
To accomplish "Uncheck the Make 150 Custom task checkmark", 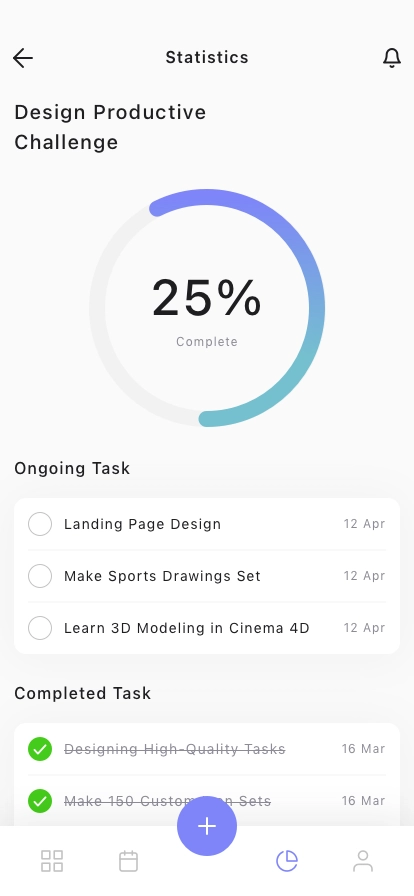I will [x=40, y=801].
